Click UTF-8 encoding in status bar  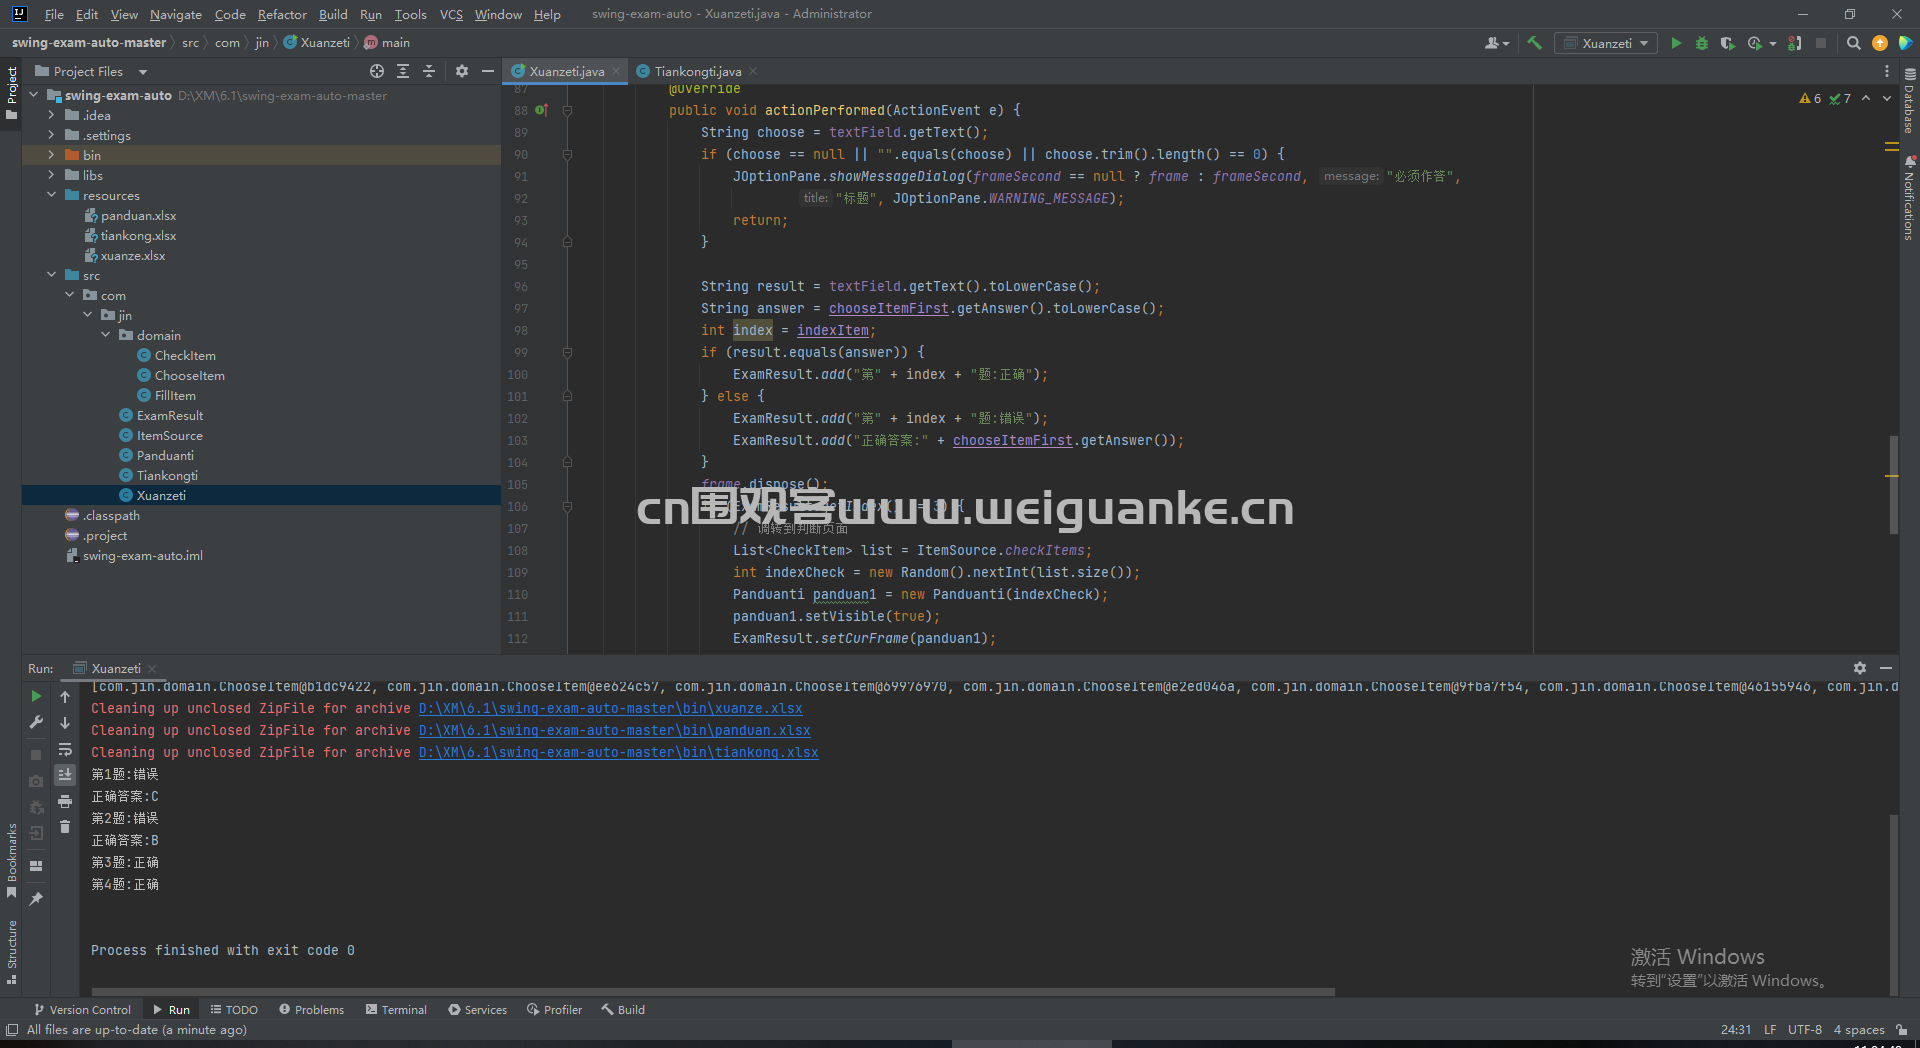point(1804,1029)
